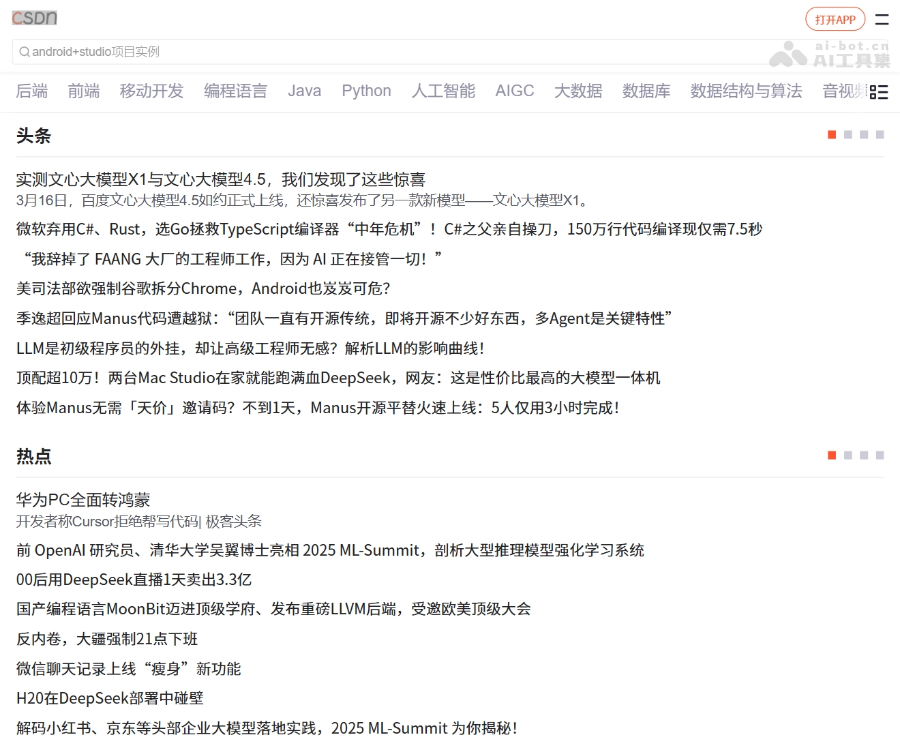Select first 热点 carousel dot
Image resolution: width=900 pixels, height=750 pixels.
coord(832,455)
